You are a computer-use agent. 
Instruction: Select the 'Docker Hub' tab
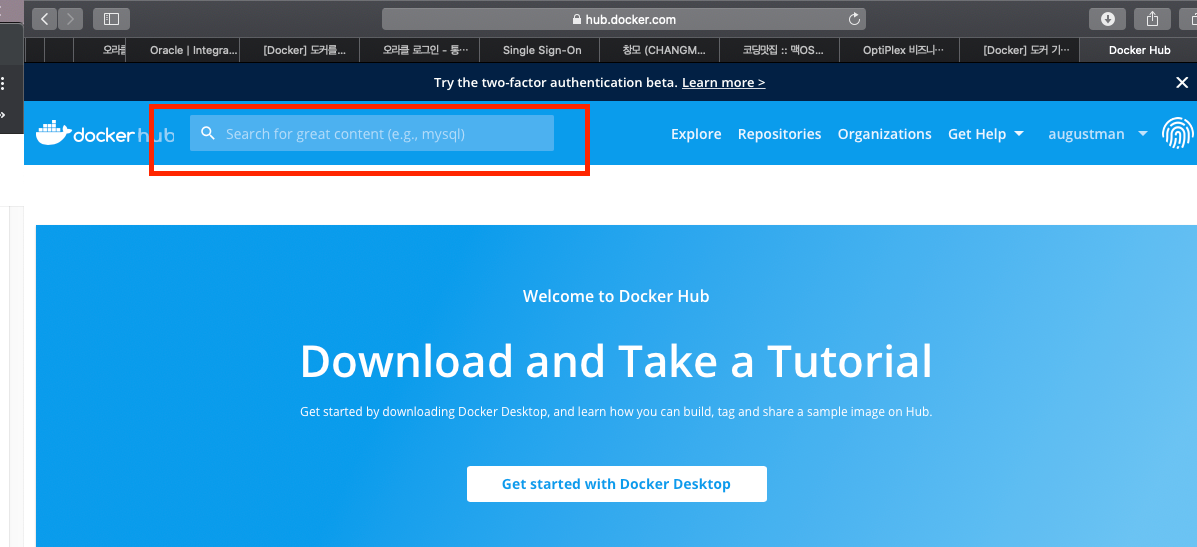click(x=1139, y=50)
